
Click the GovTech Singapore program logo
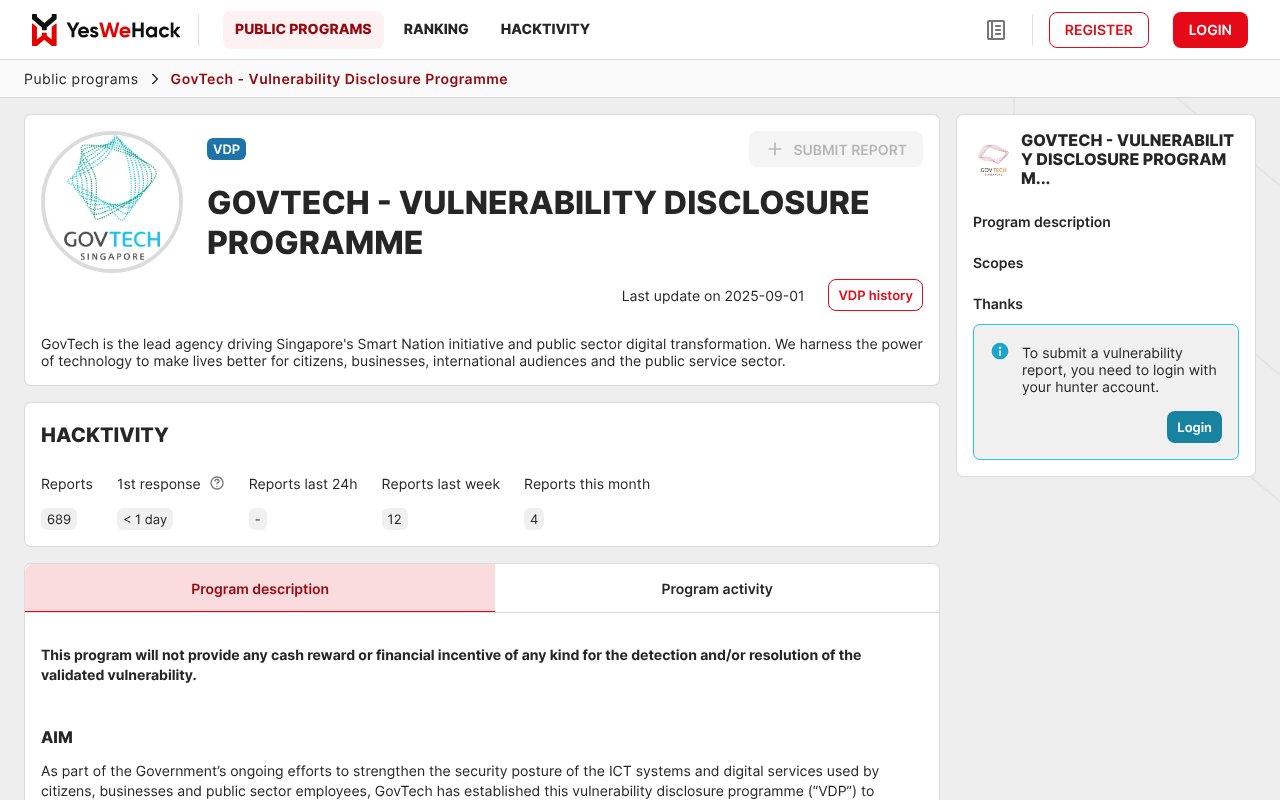112,202
